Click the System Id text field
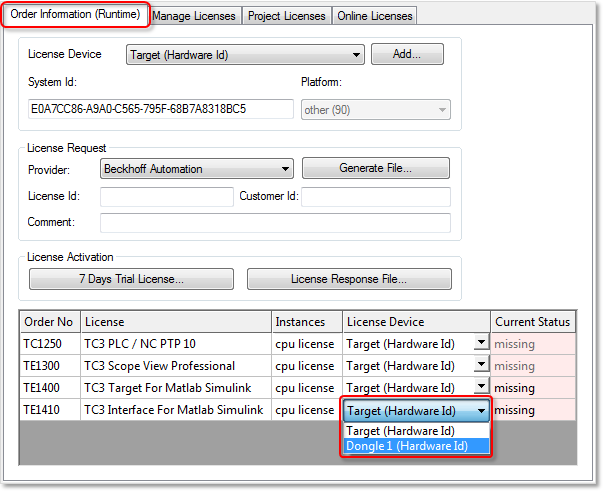Image resolution: width=603 pixels, height=491 pixels. tap(161, 109)
